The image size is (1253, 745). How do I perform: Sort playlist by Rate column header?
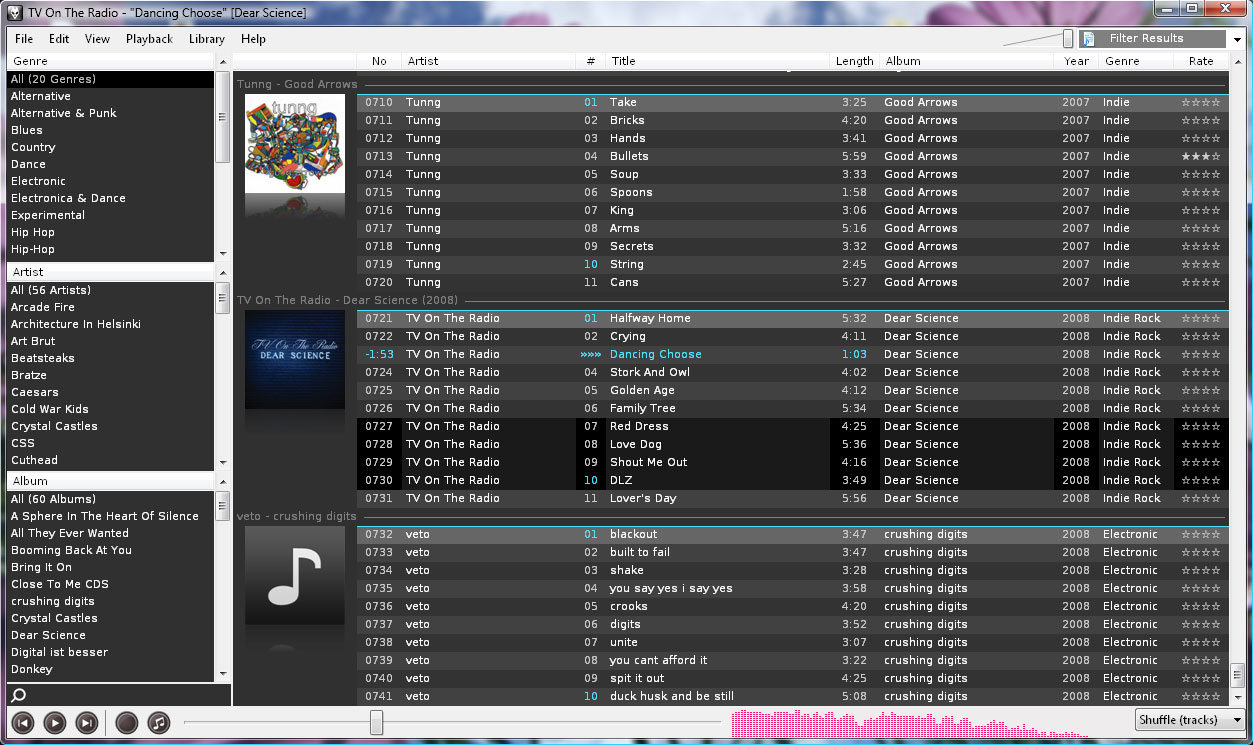click(x=1201, y=61)
